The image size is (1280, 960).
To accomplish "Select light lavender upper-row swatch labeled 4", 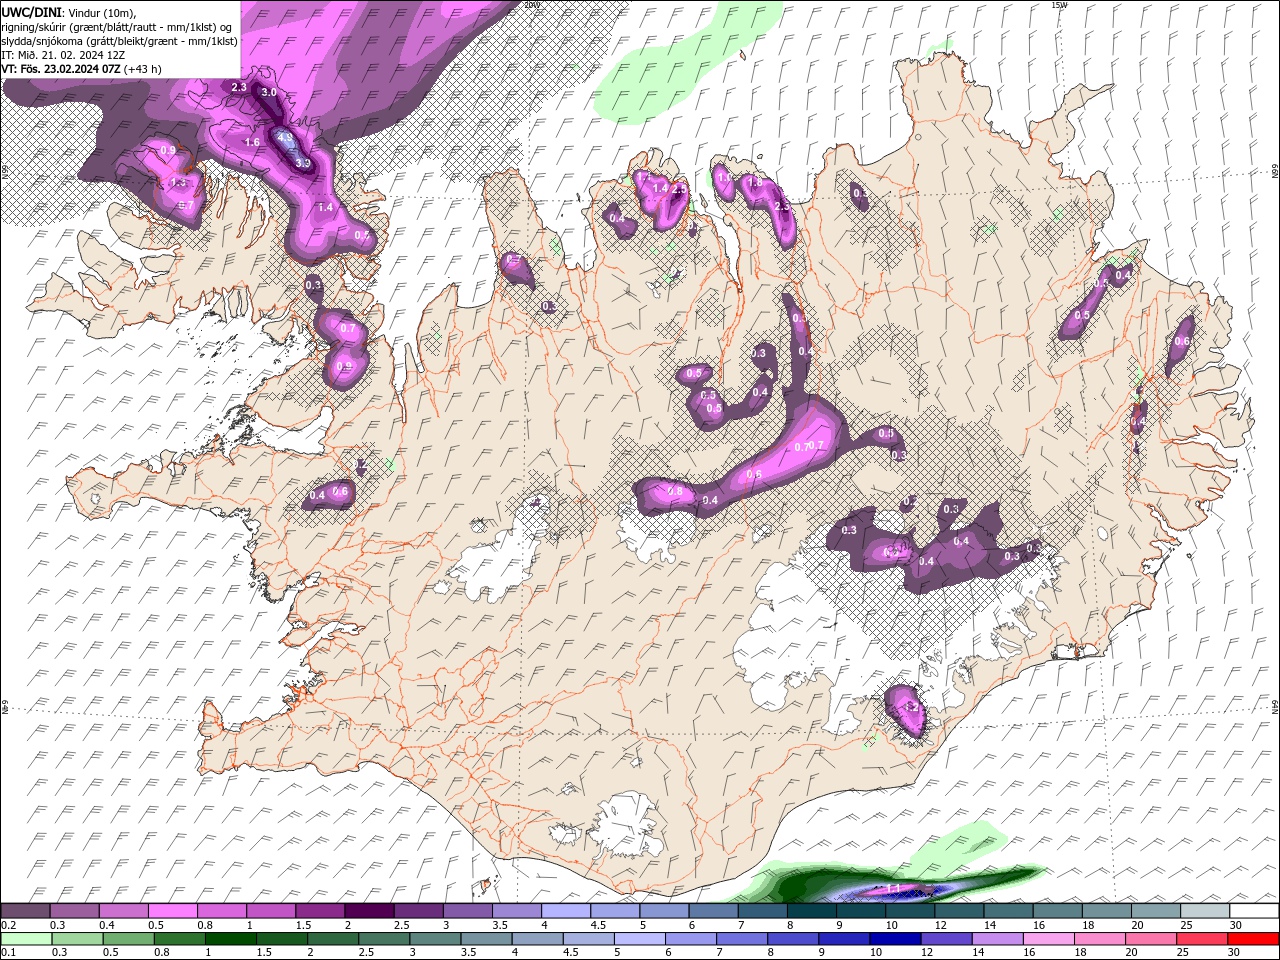I will pos(564,911).
